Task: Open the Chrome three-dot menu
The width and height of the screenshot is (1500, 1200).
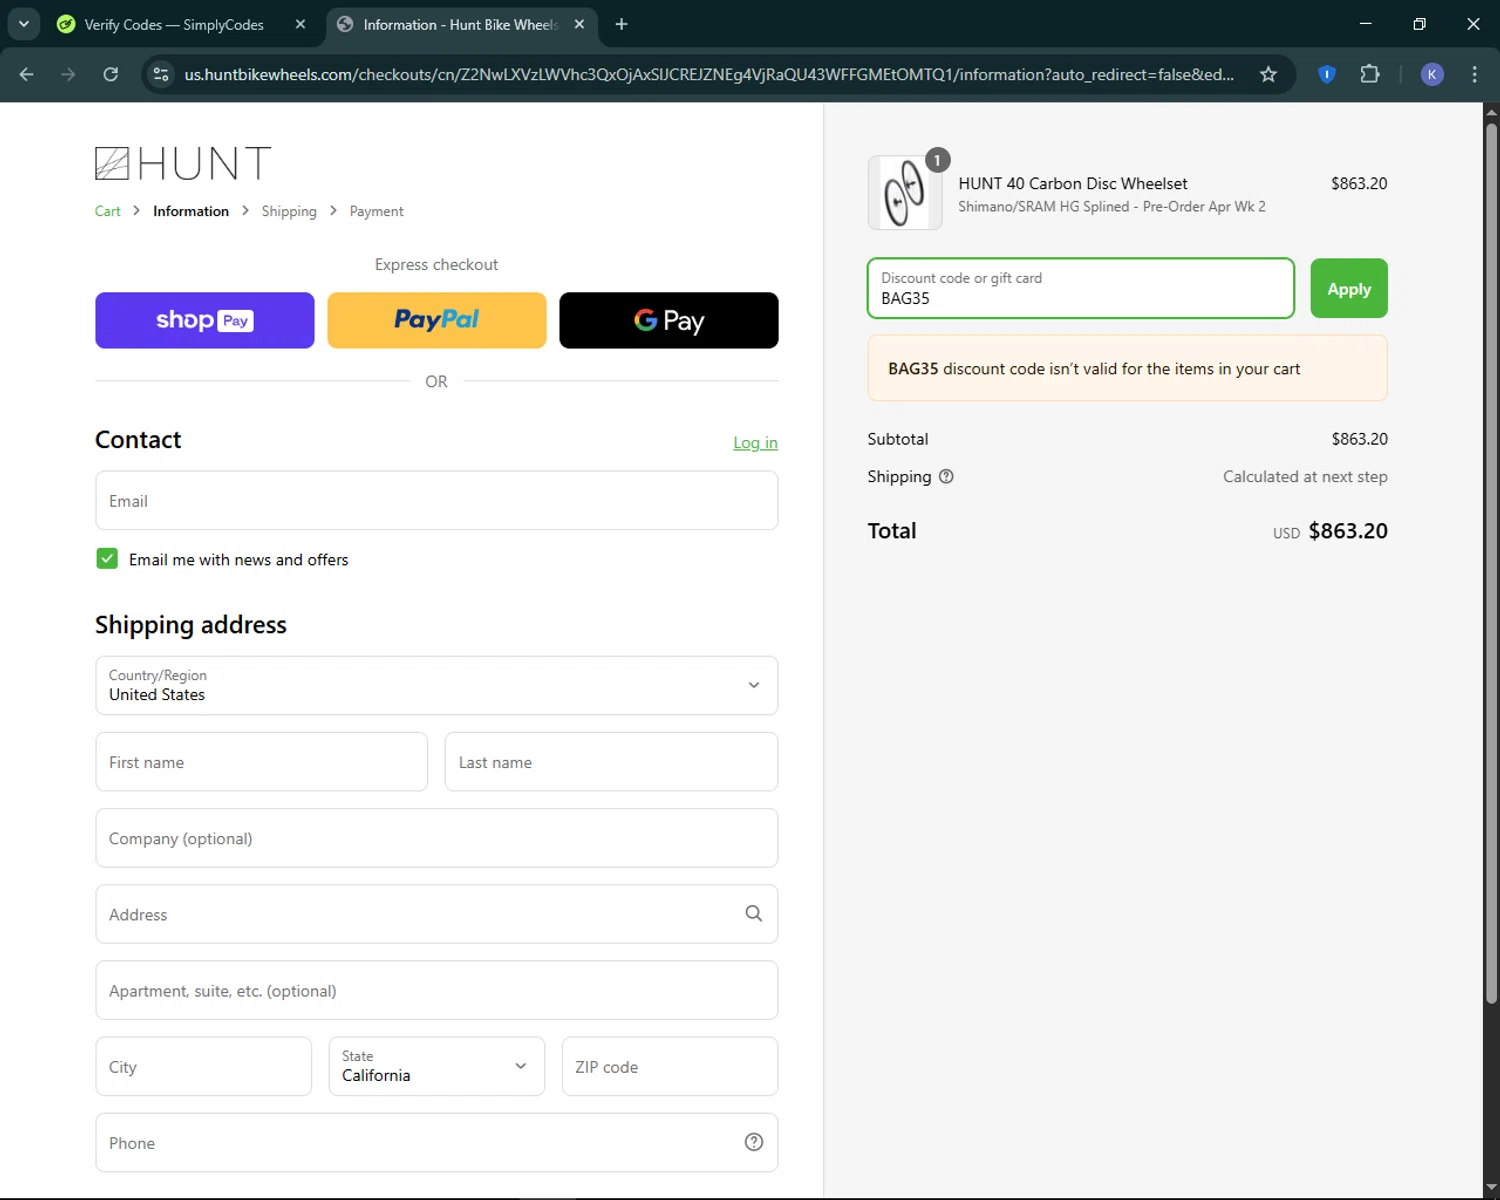Action: [x=1474, y=74]
